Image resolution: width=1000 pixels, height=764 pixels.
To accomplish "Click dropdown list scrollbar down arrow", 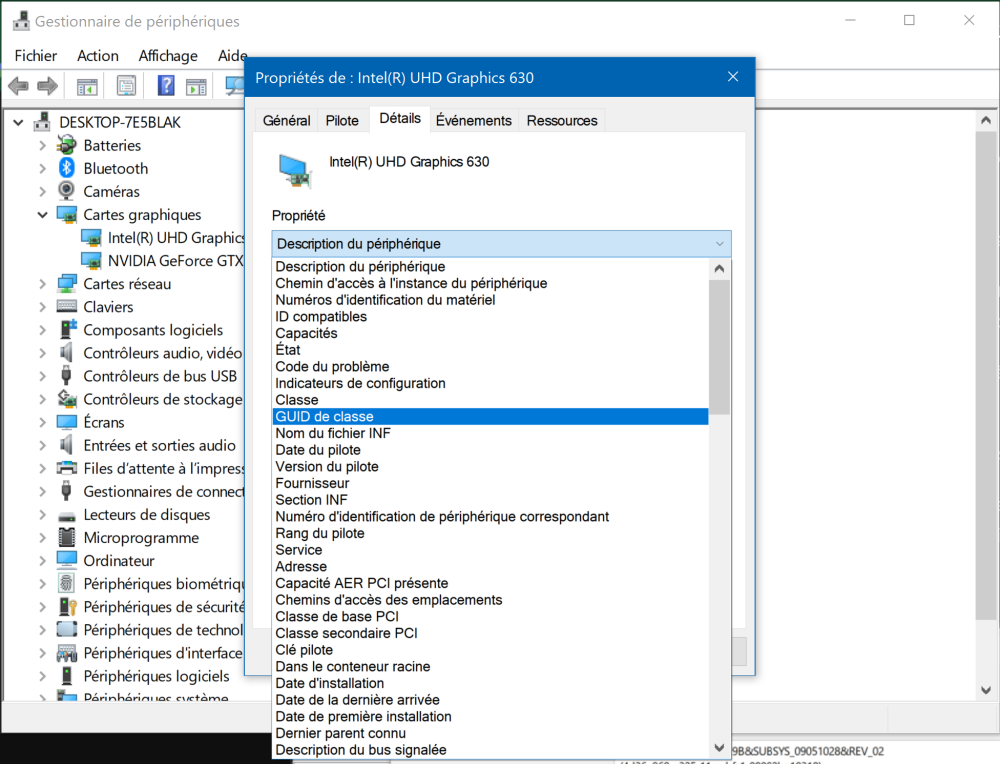I will (719, 747).
